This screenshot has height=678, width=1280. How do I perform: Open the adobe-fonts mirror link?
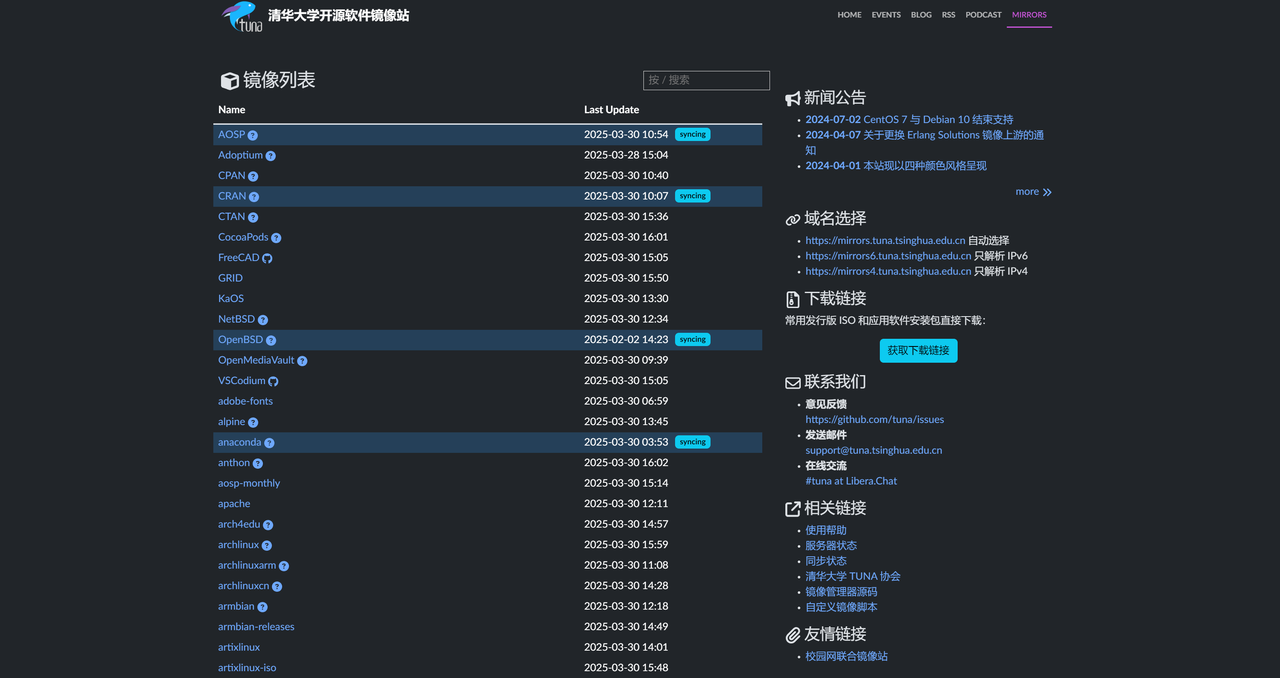(x=245, y=401)
